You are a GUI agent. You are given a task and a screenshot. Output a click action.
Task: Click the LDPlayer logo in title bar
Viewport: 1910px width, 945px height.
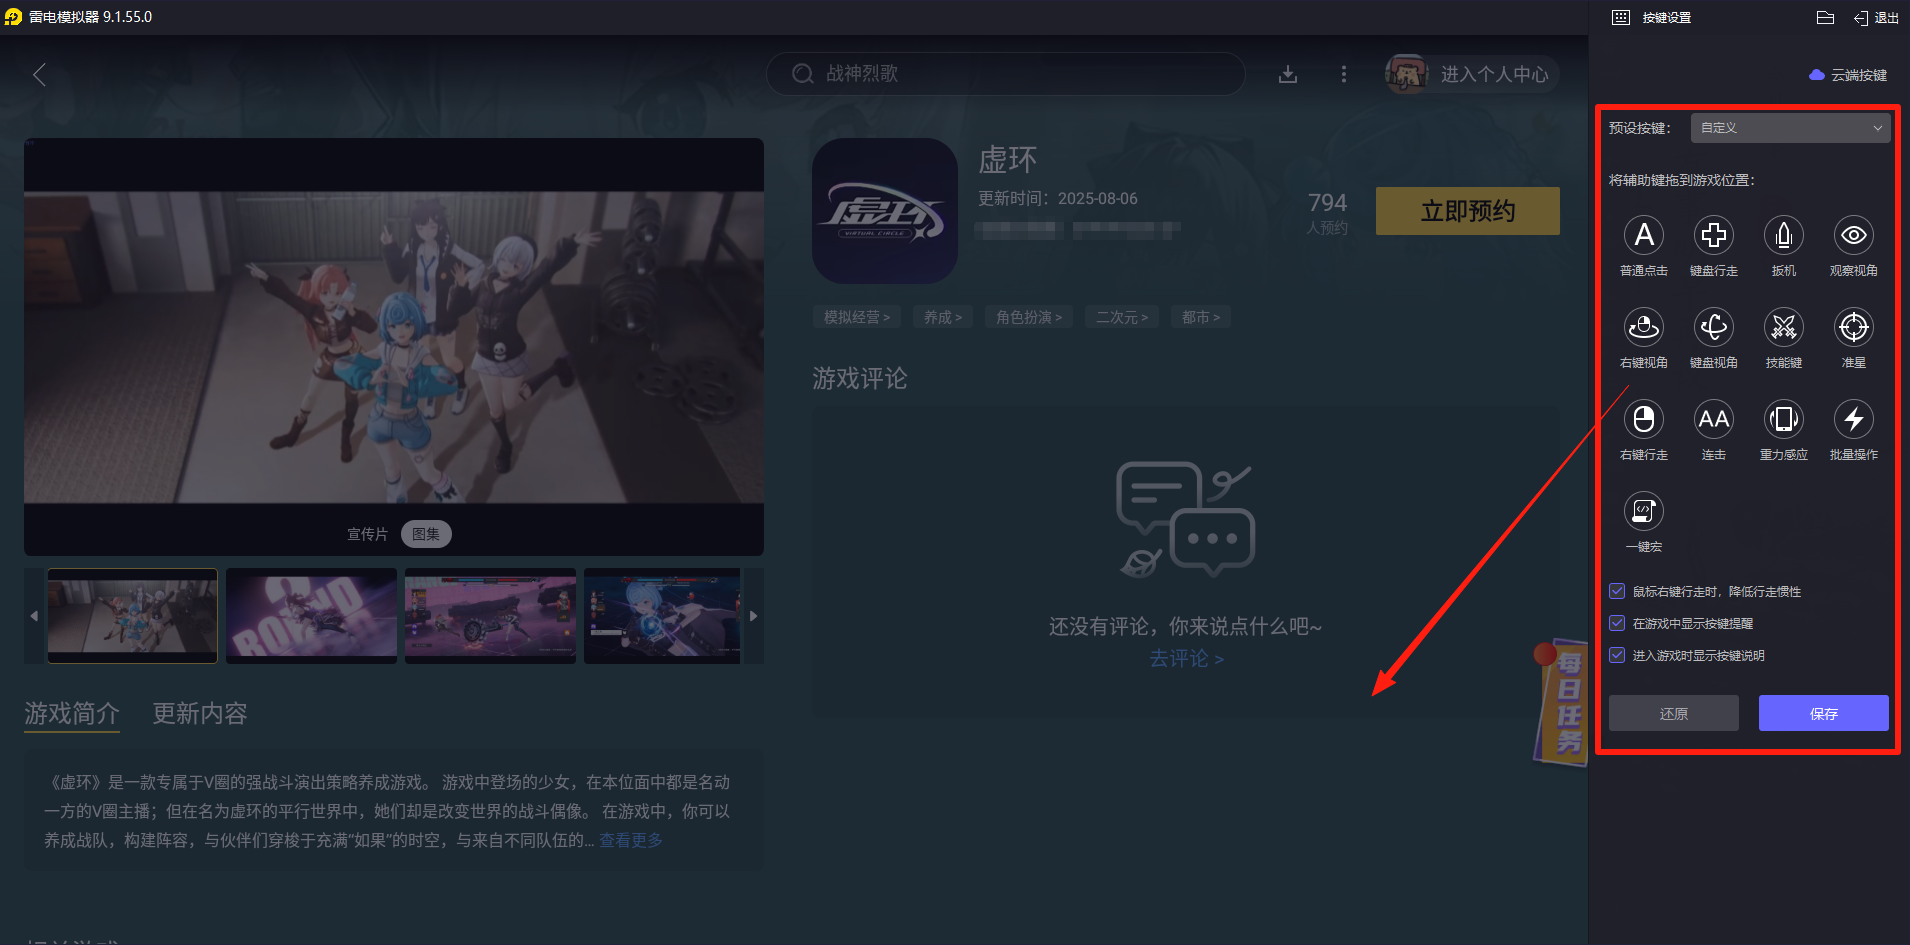(13, 17)
